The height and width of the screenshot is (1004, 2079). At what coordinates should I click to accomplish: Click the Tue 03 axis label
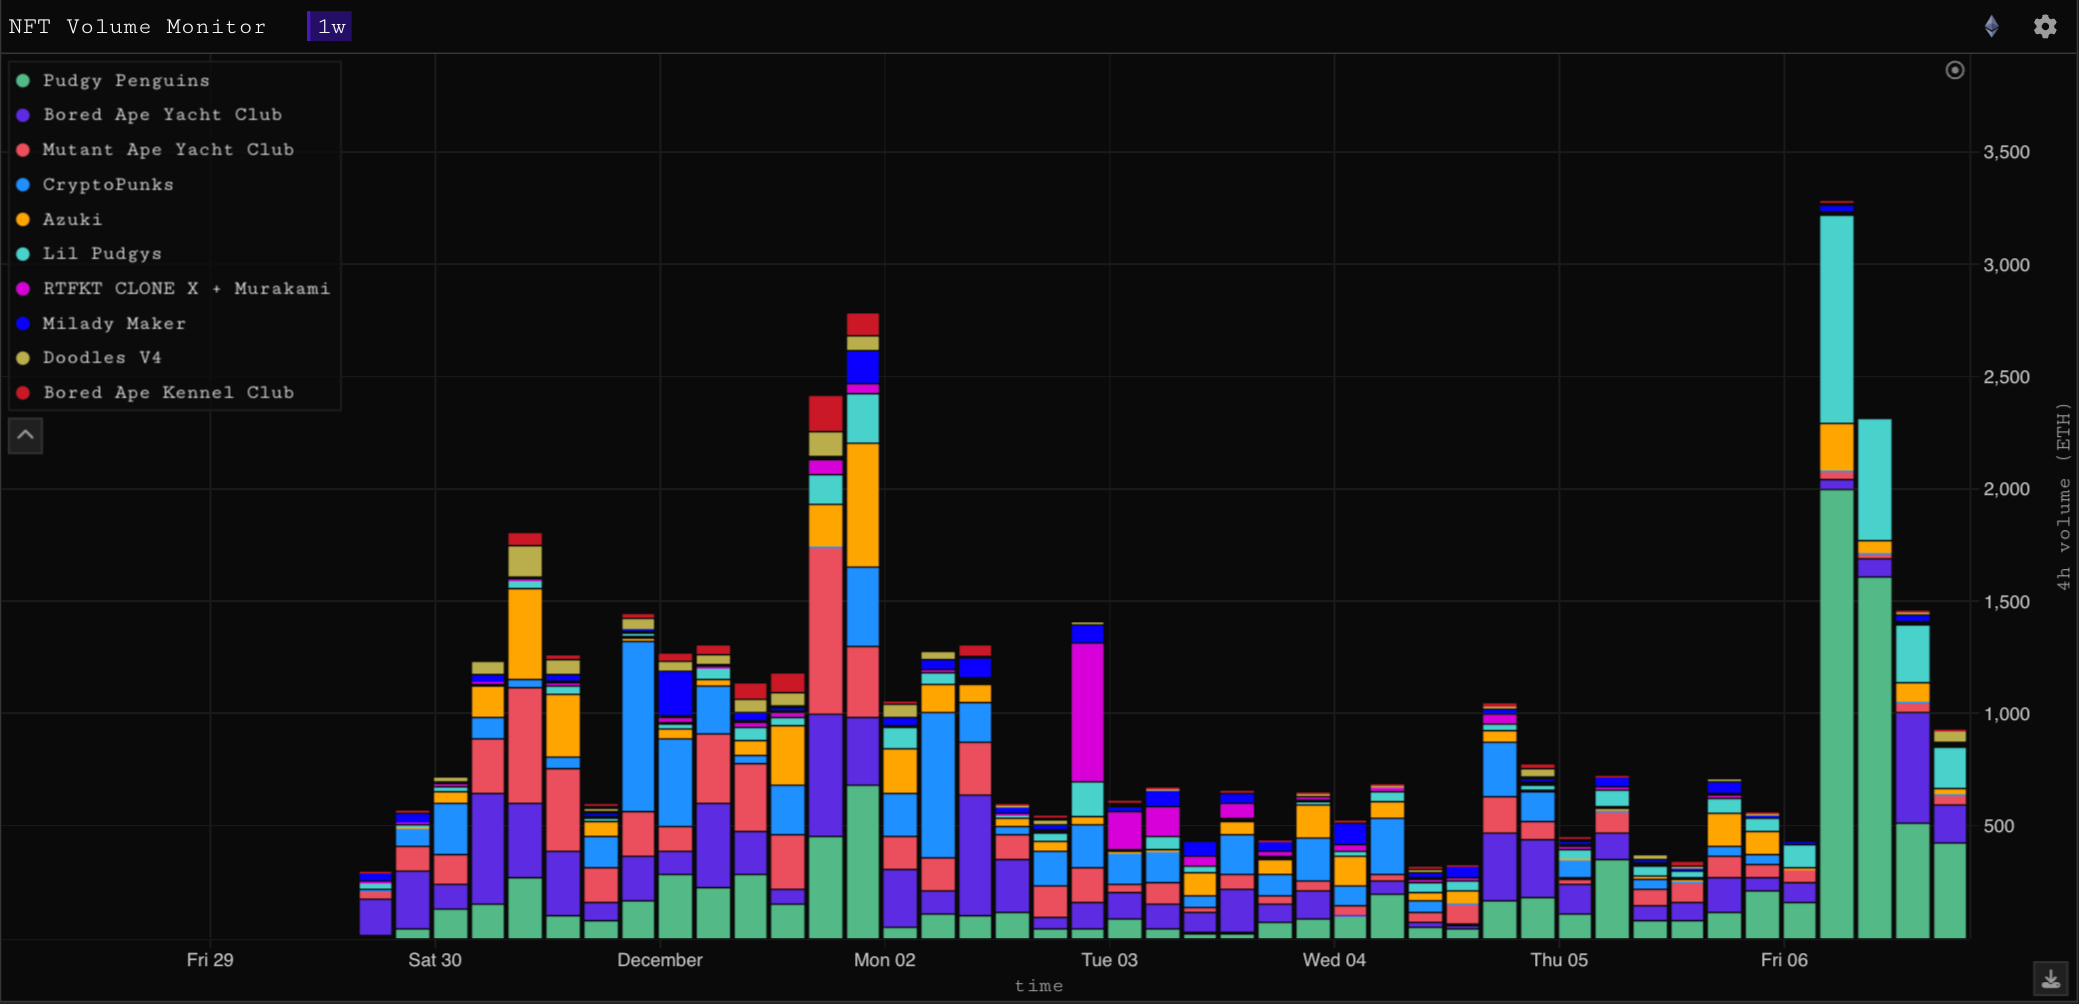tap(1109, 960)
